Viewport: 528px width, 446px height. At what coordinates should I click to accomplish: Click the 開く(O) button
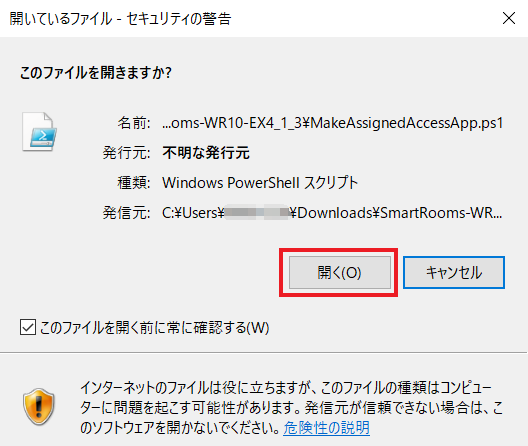(339, 273)
